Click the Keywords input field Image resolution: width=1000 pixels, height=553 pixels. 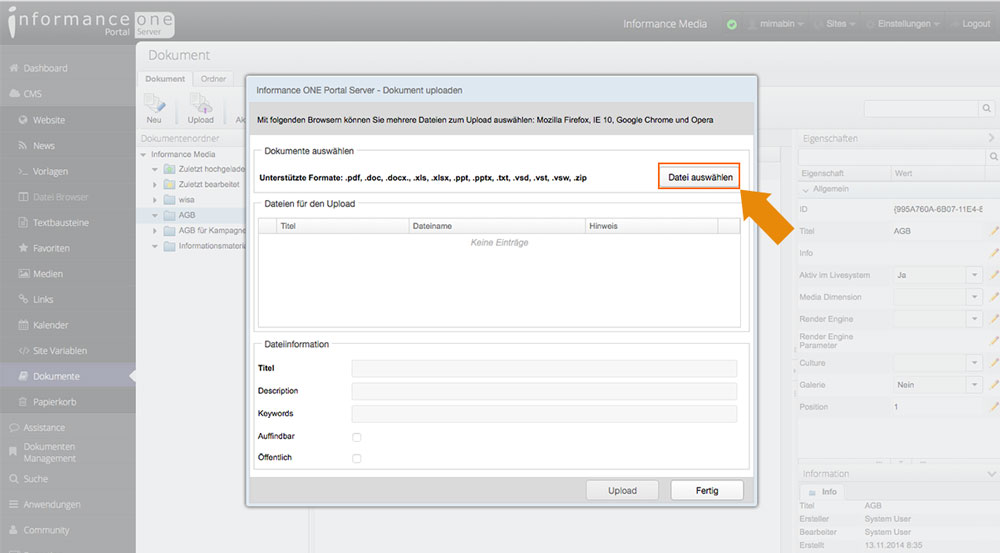coord(544,414)
